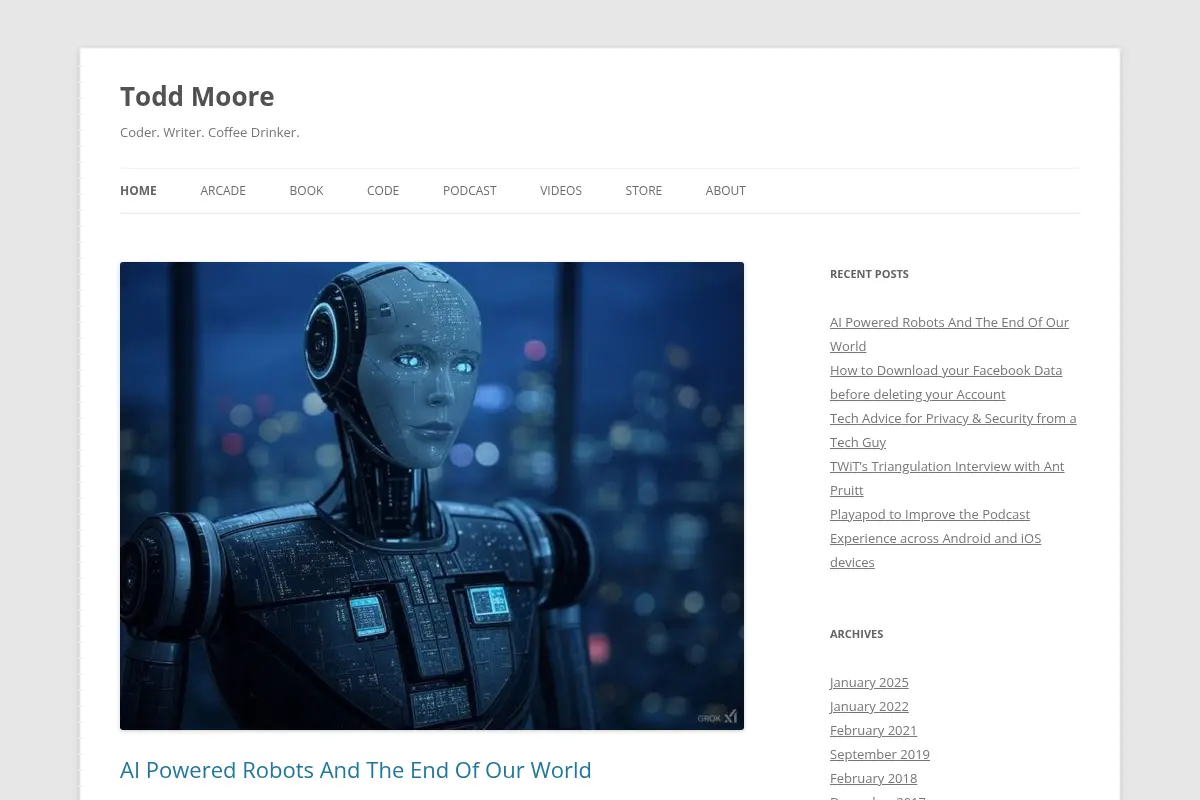Open the September 2019 archive
The width and height of the screenshot is (1200, 800).
(x=880, y=754)
